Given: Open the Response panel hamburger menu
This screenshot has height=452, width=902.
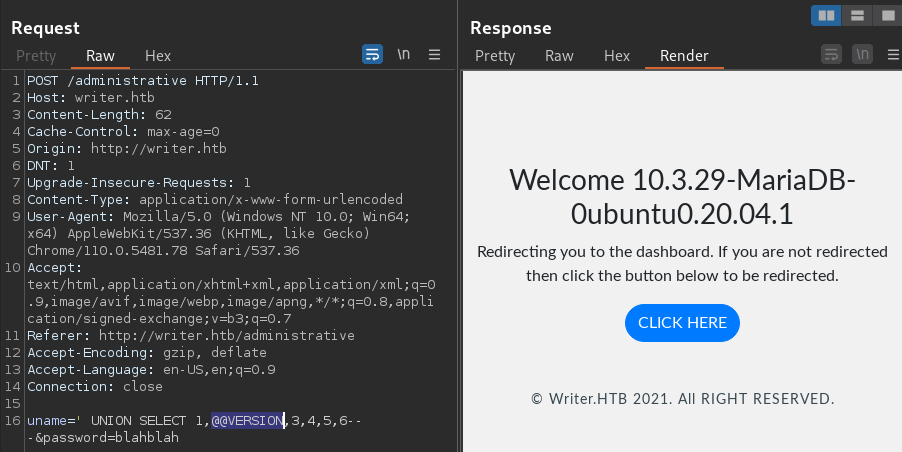Looking at the screenshot, I should 893,55.
